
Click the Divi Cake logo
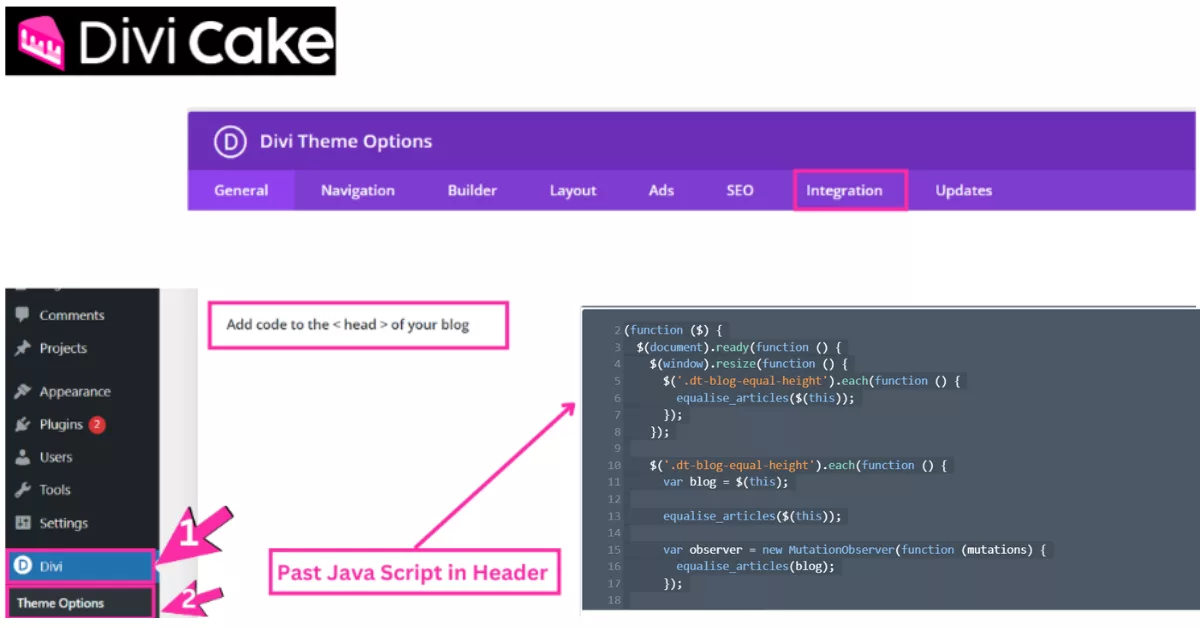coord(170,41)
